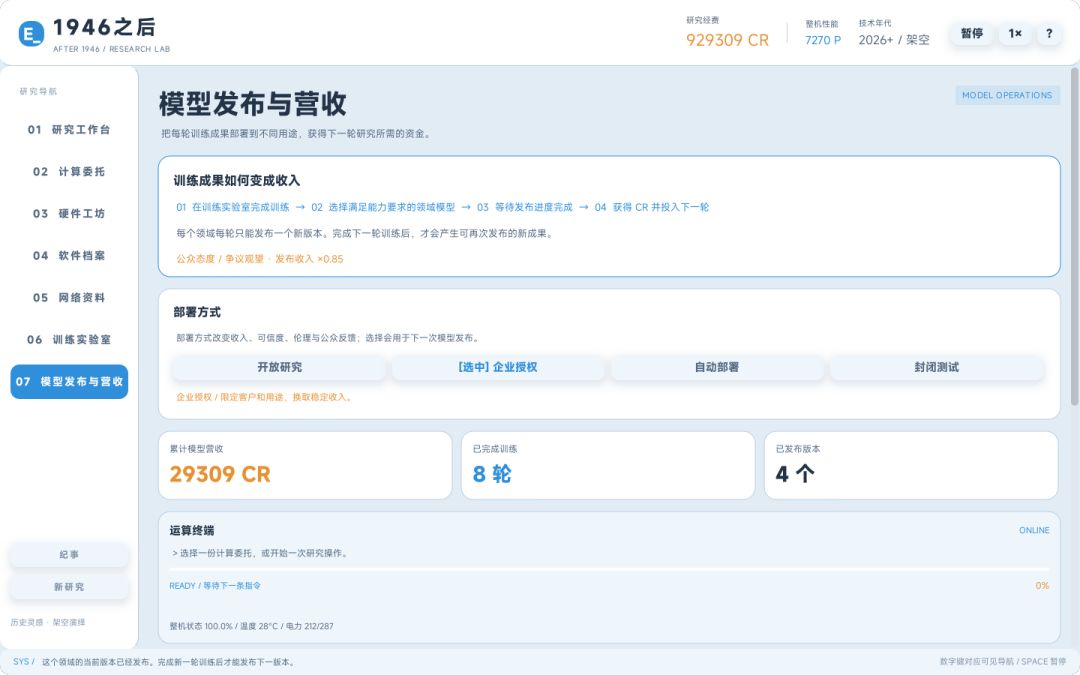Click the 公众态度 / 争议观望 revenue modifier line
This screenshot has width=1080, height=675.
point(260,259)
